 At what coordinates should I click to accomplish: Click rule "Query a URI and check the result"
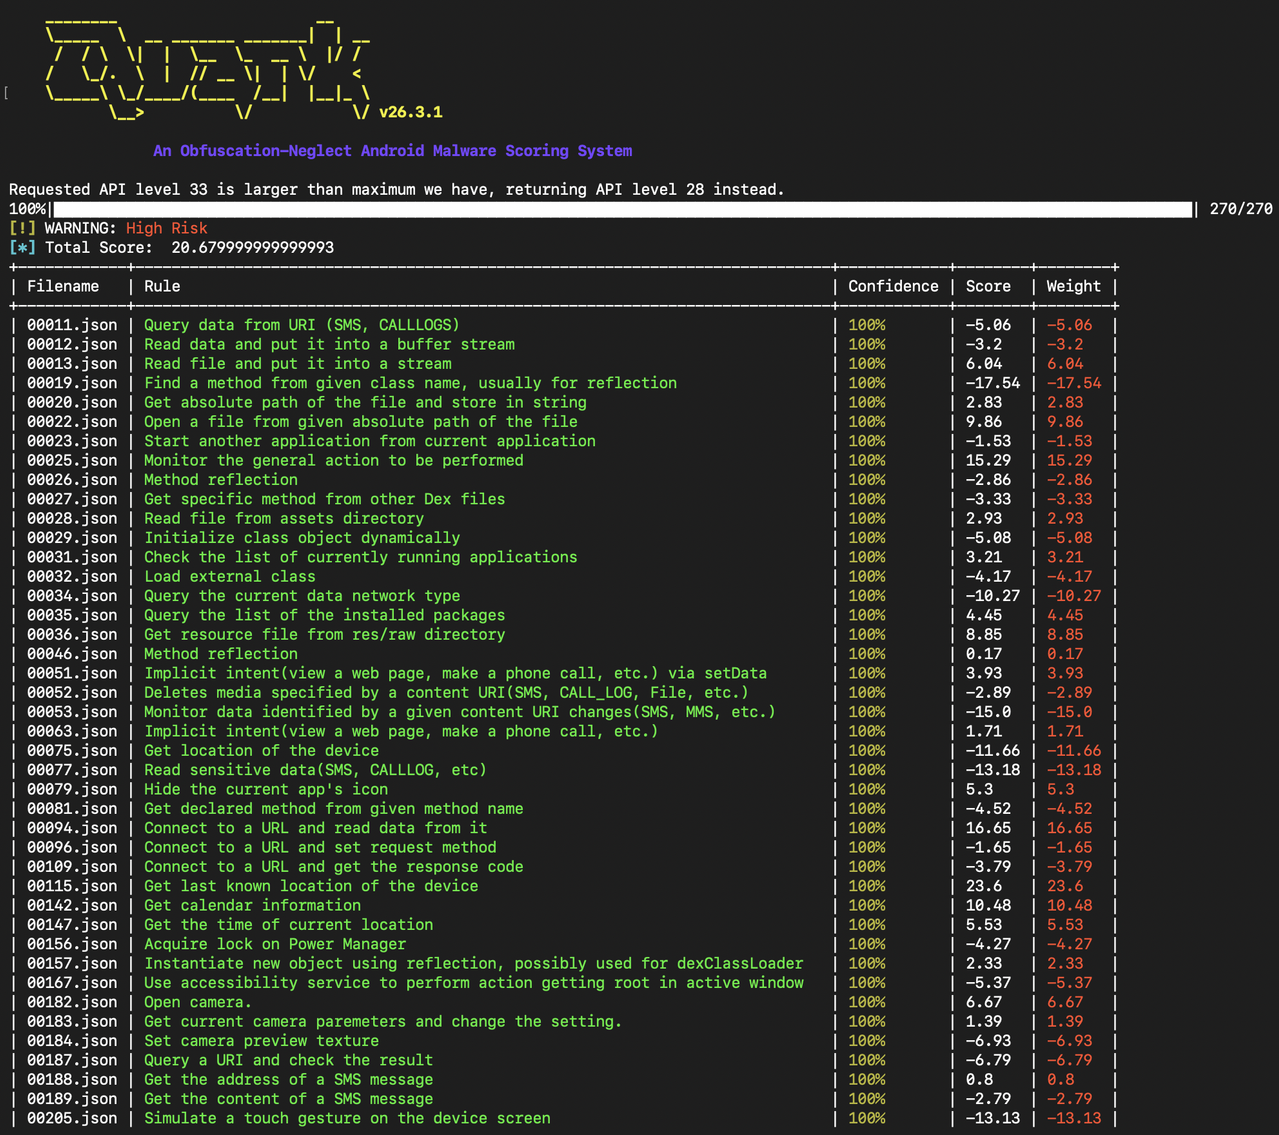pos(289,1060)
